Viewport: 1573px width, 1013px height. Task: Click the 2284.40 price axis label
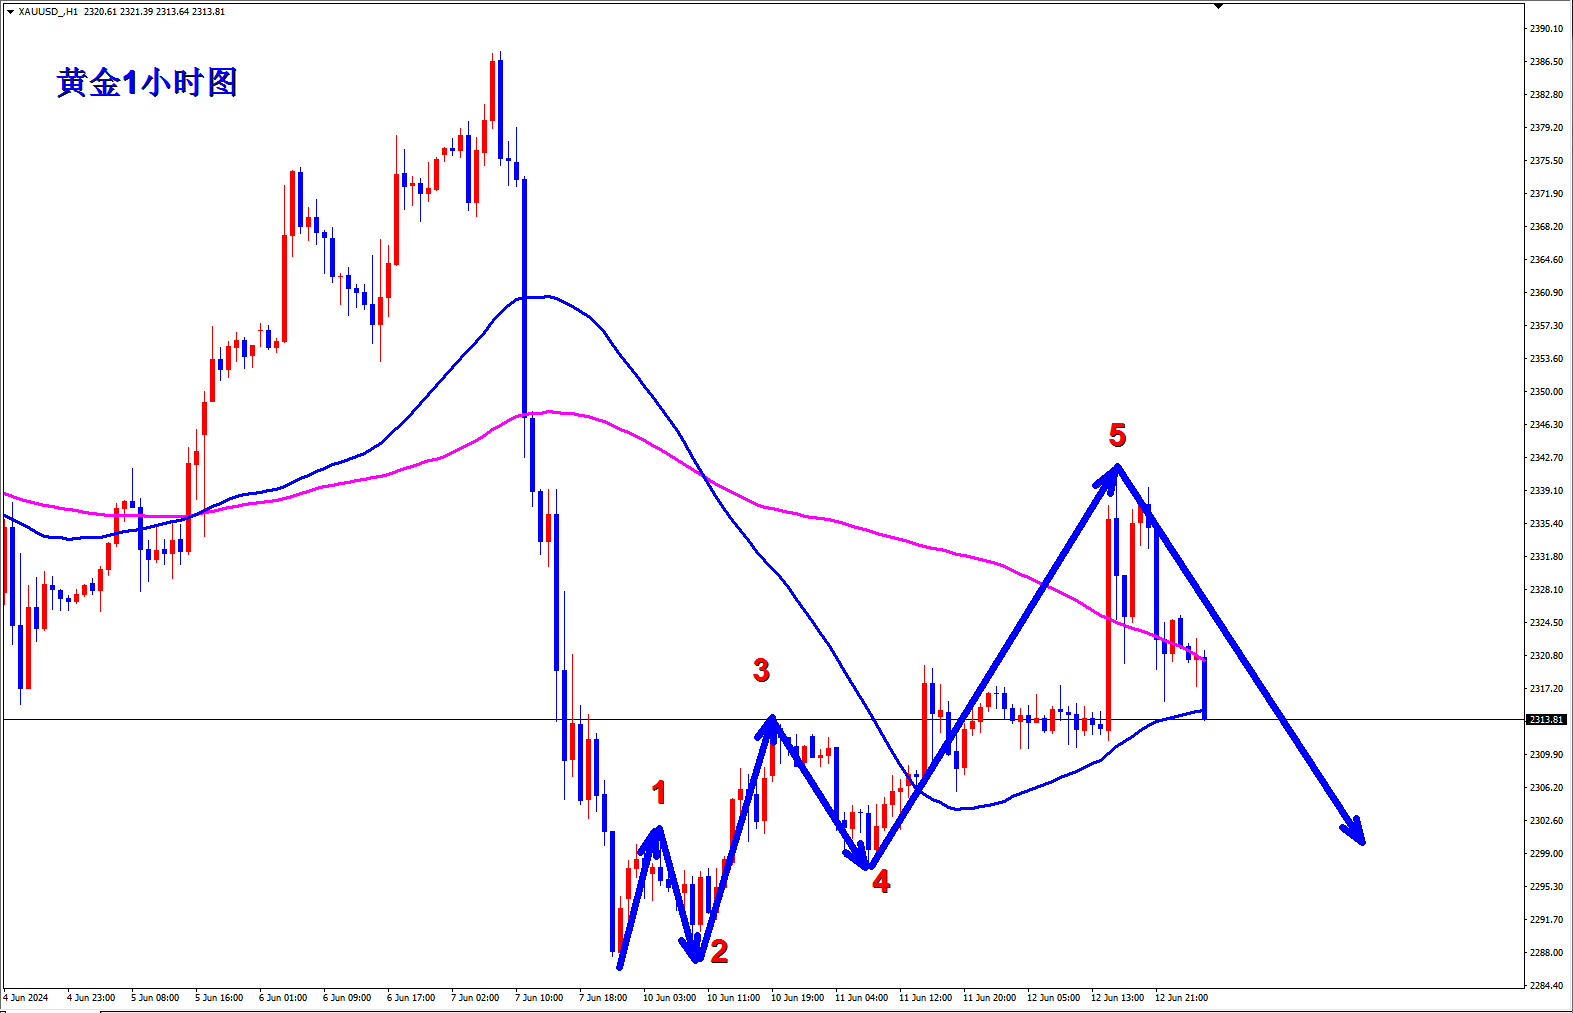point(1546,986)
